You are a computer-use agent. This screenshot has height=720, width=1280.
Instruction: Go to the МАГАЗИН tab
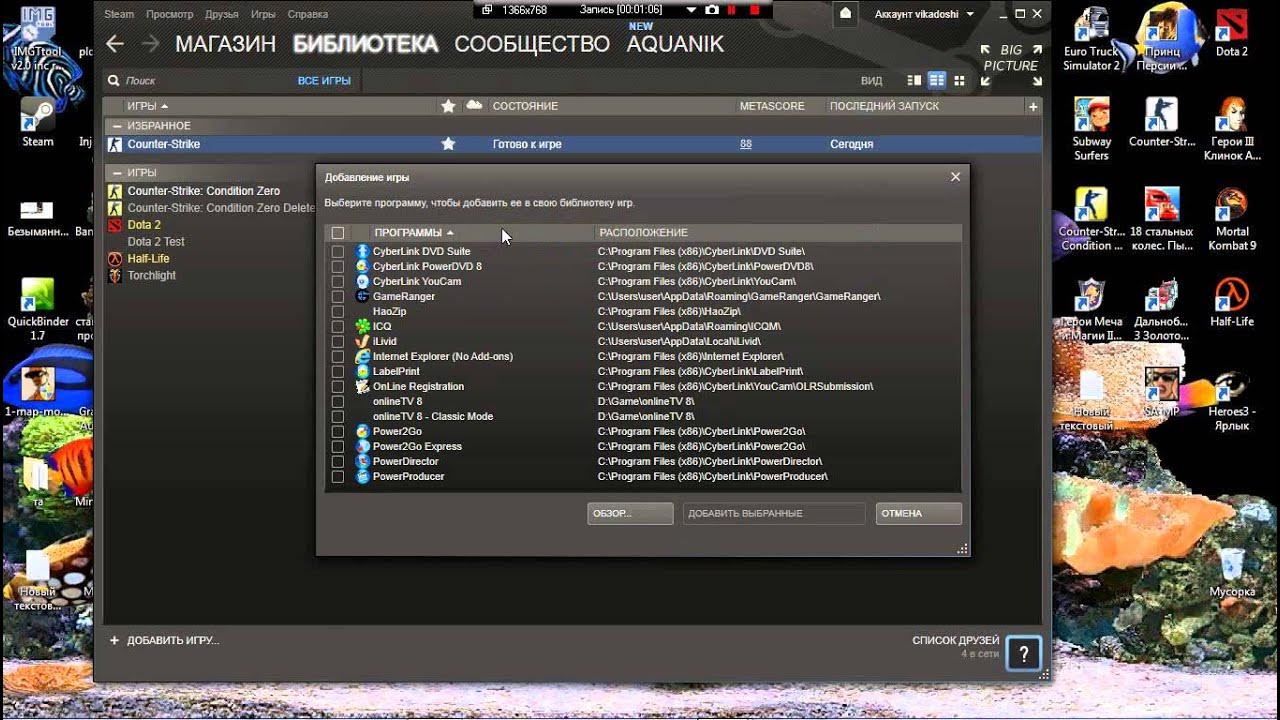point(225,44)
